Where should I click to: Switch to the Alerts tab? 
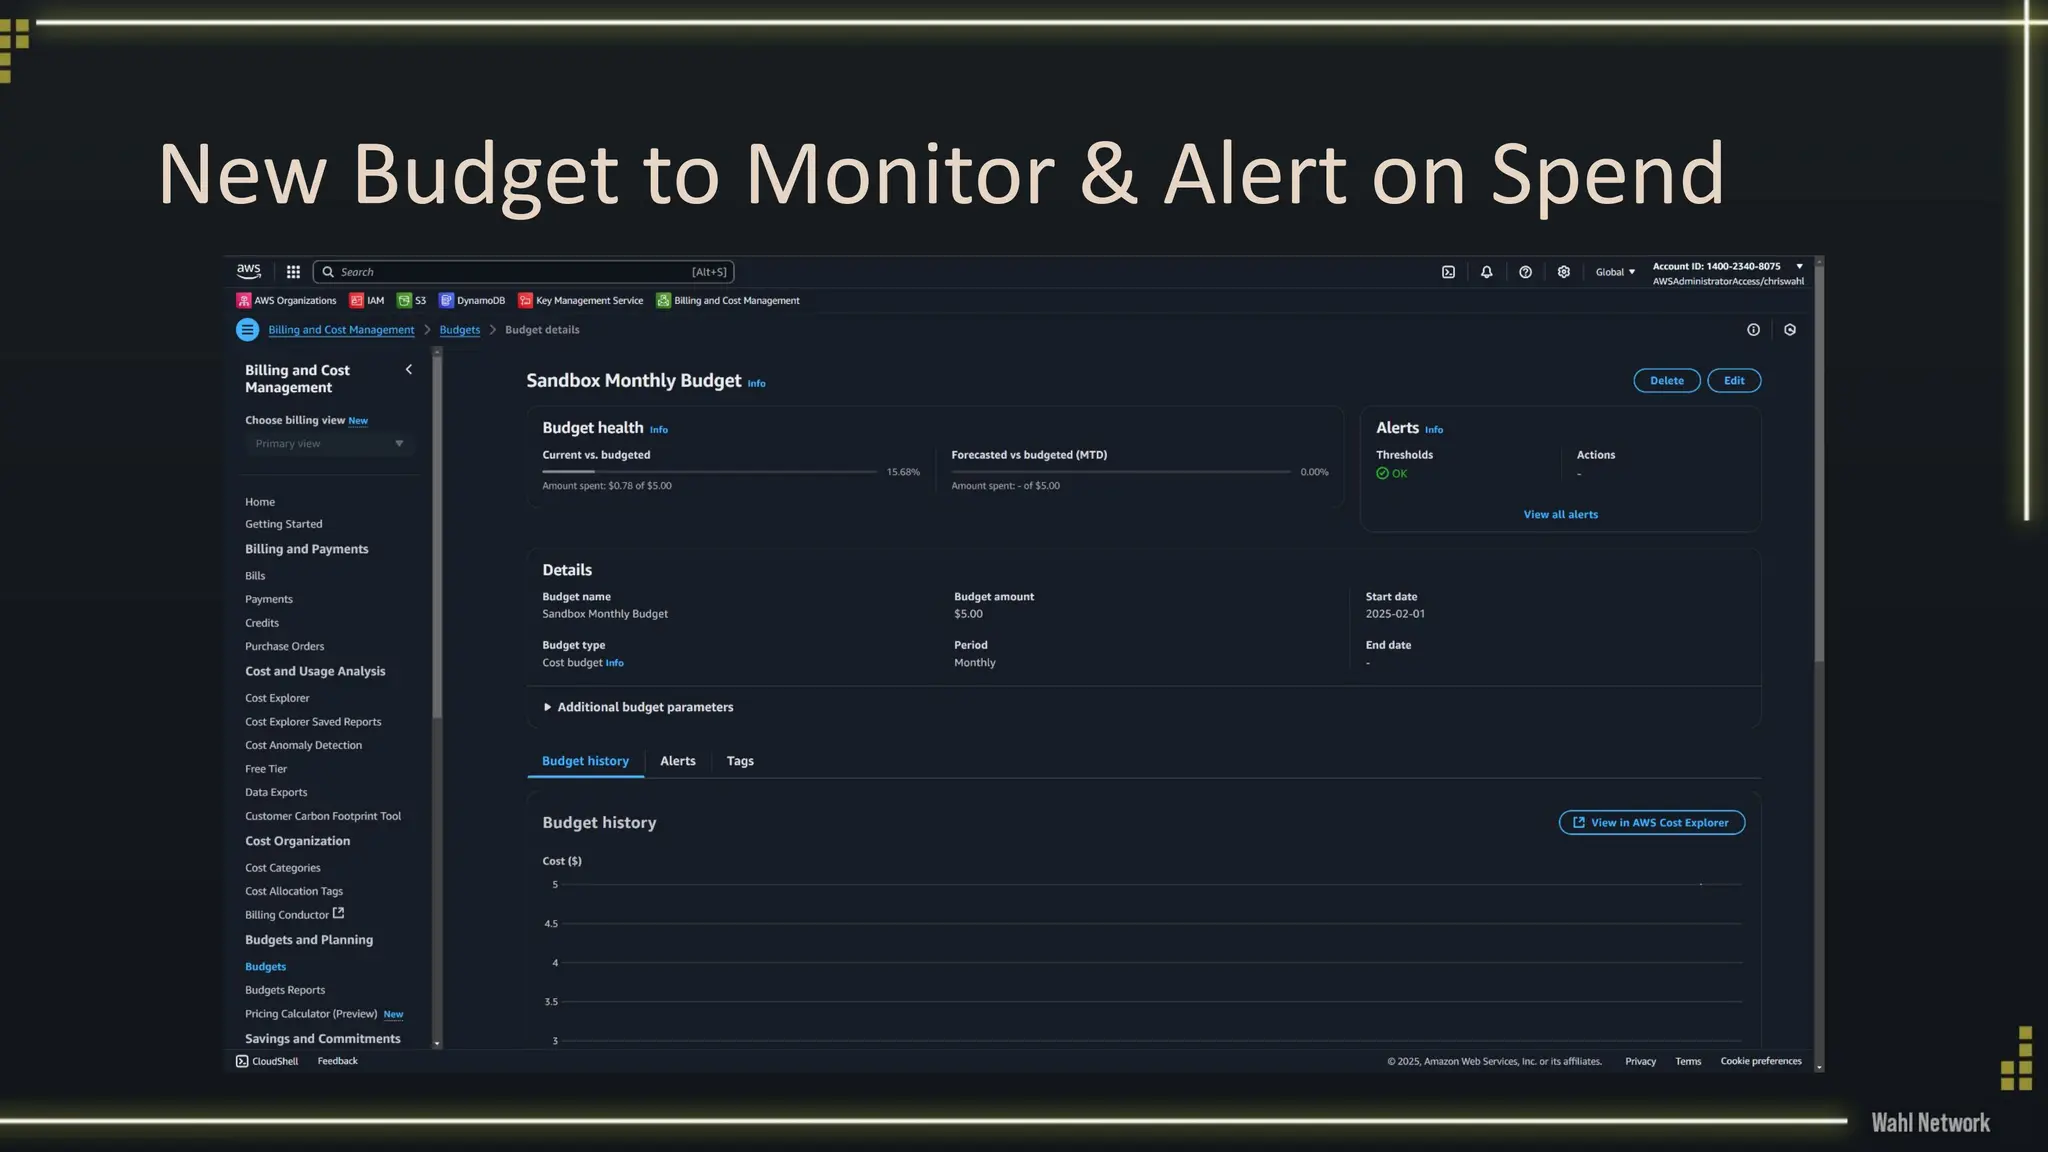pos(678,761)
